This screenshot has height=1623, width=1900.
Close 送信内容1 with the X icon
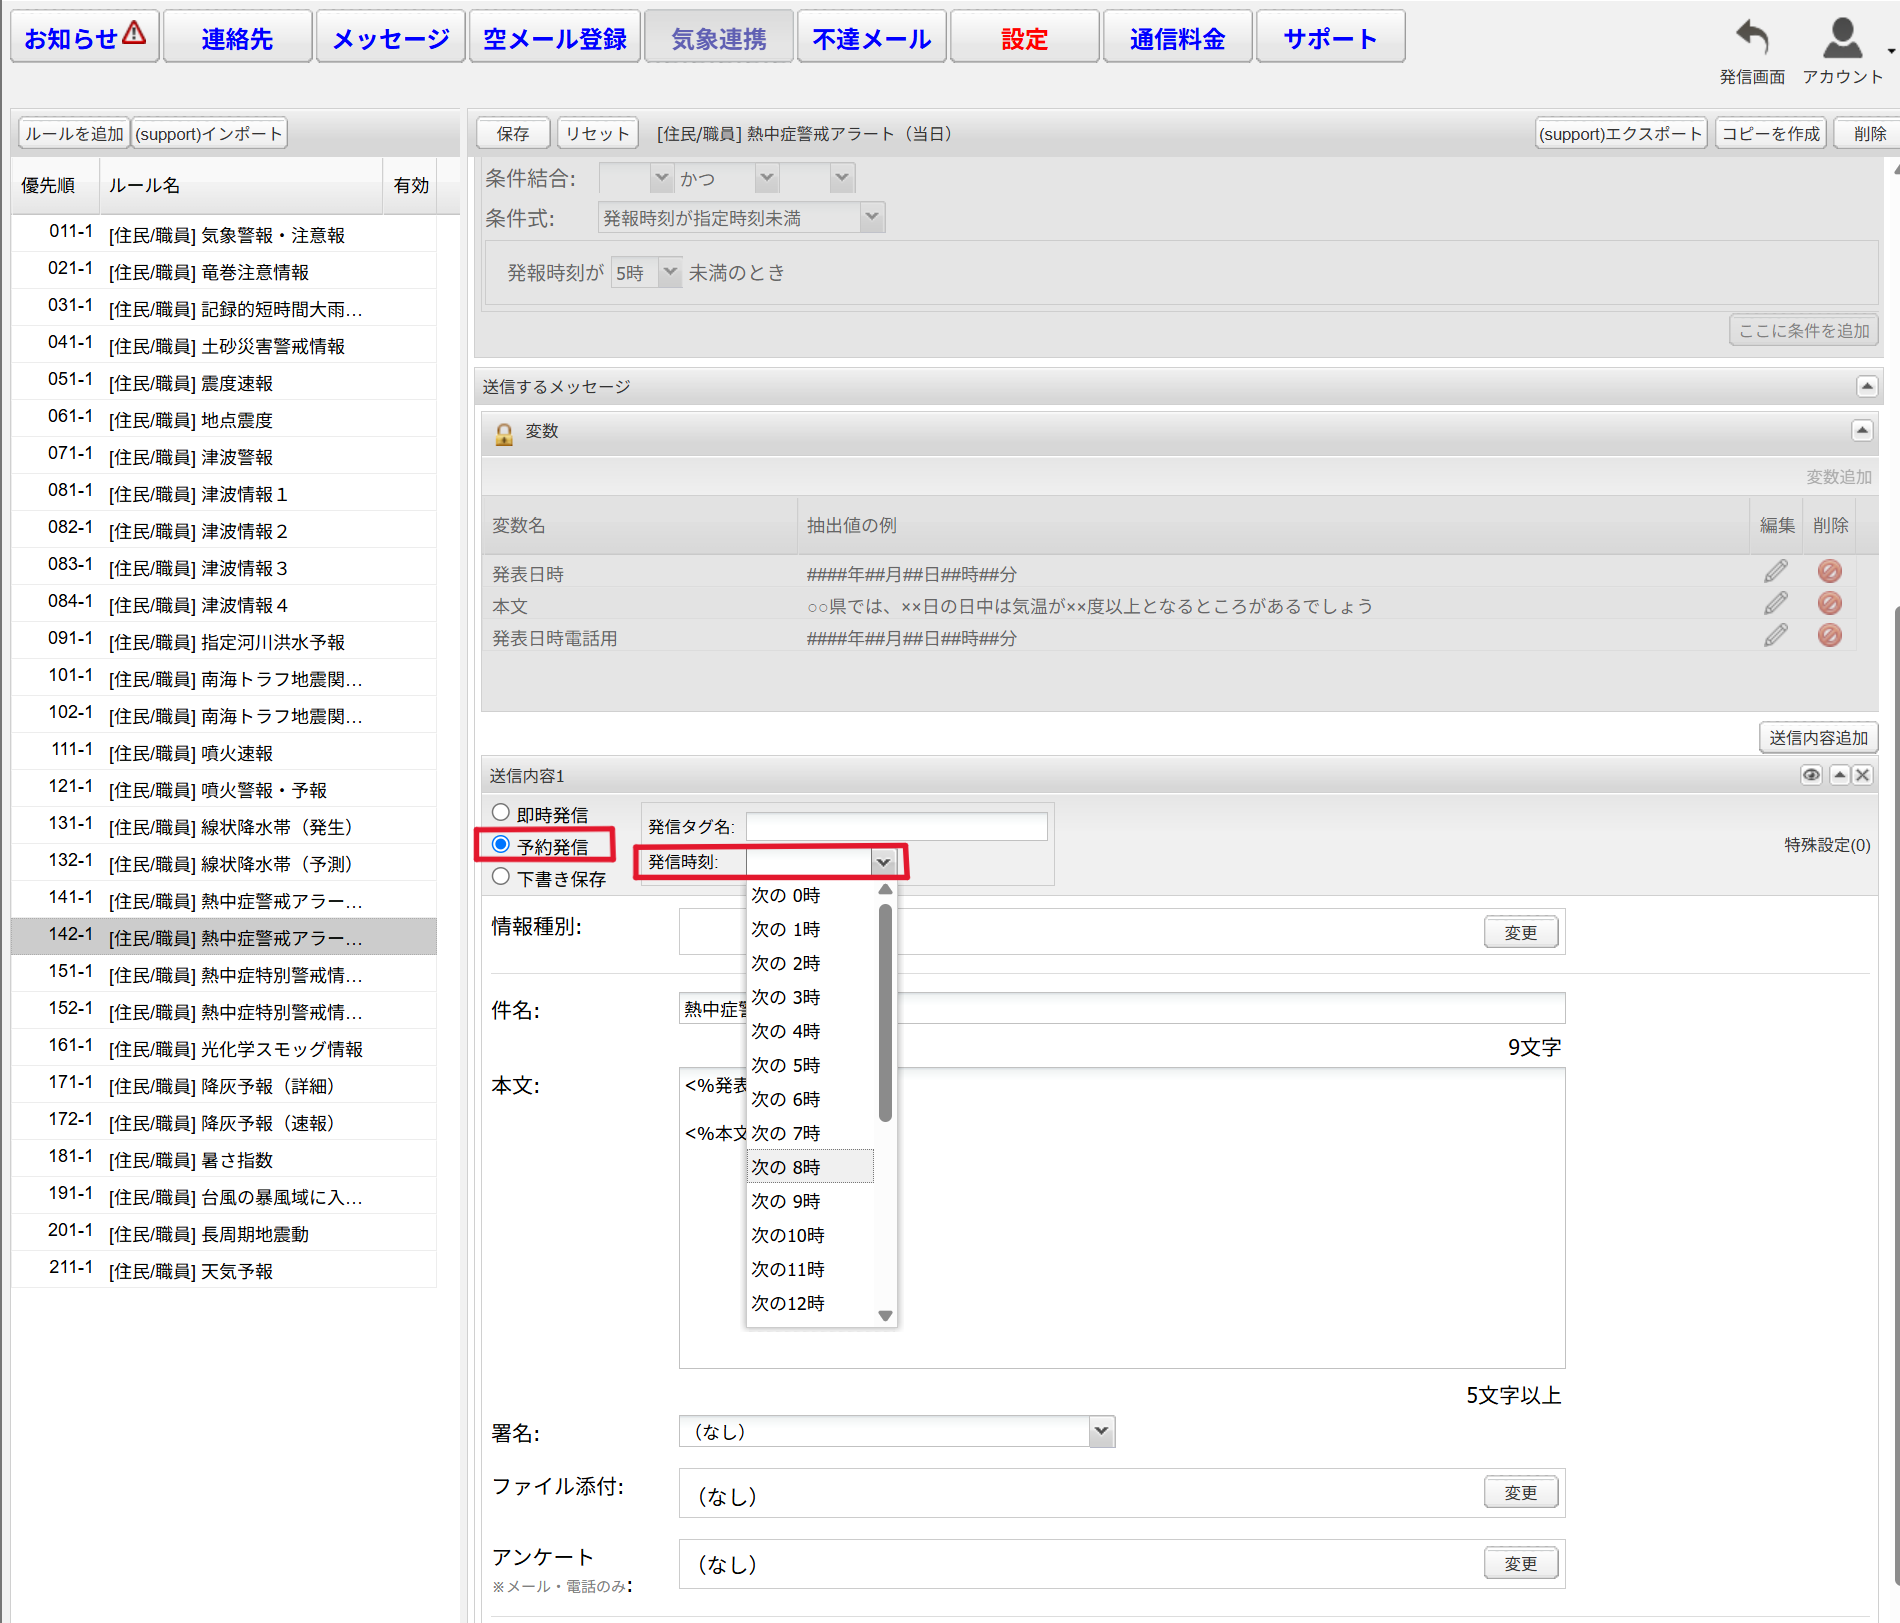click(1863, 775)
